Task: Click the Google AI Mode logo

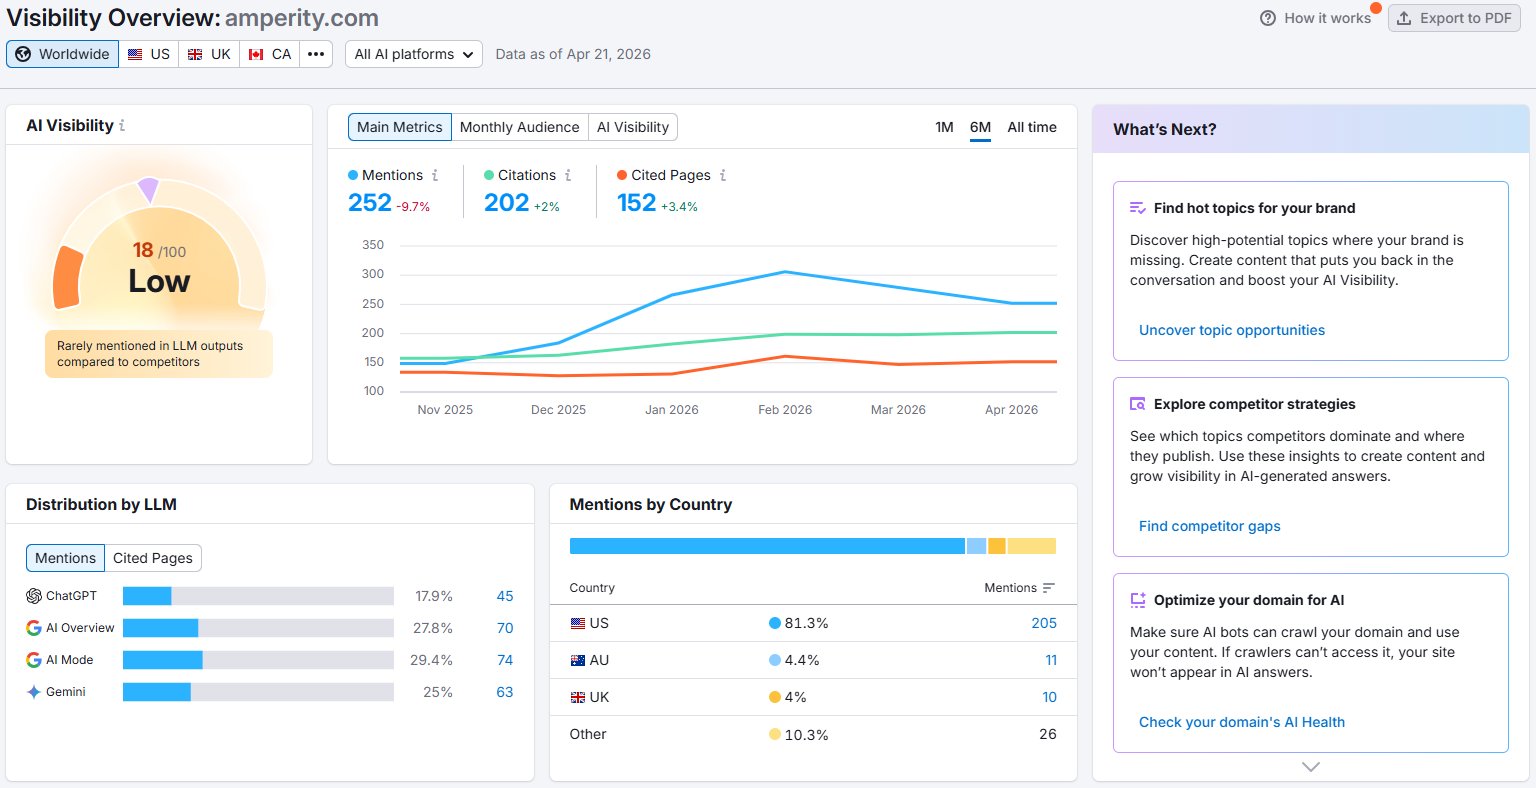Action: 34,660
